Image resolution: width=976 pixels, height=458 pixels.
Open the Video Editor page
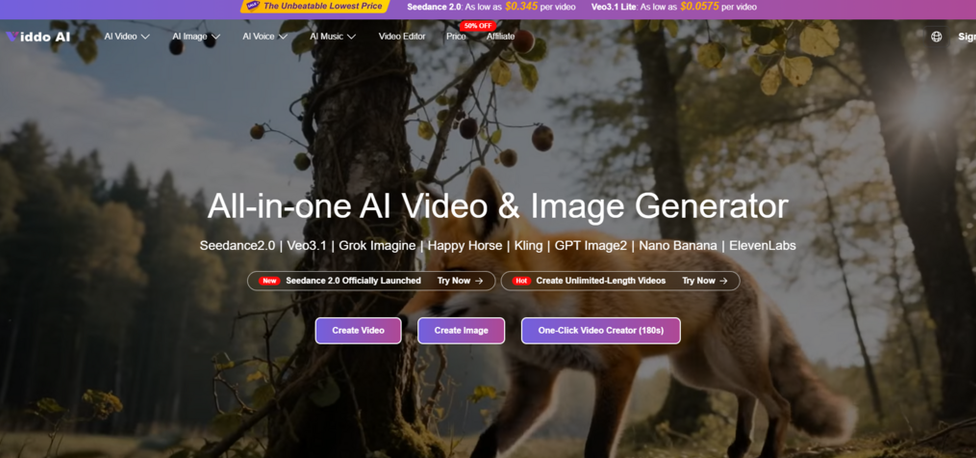tap(402, 37)
